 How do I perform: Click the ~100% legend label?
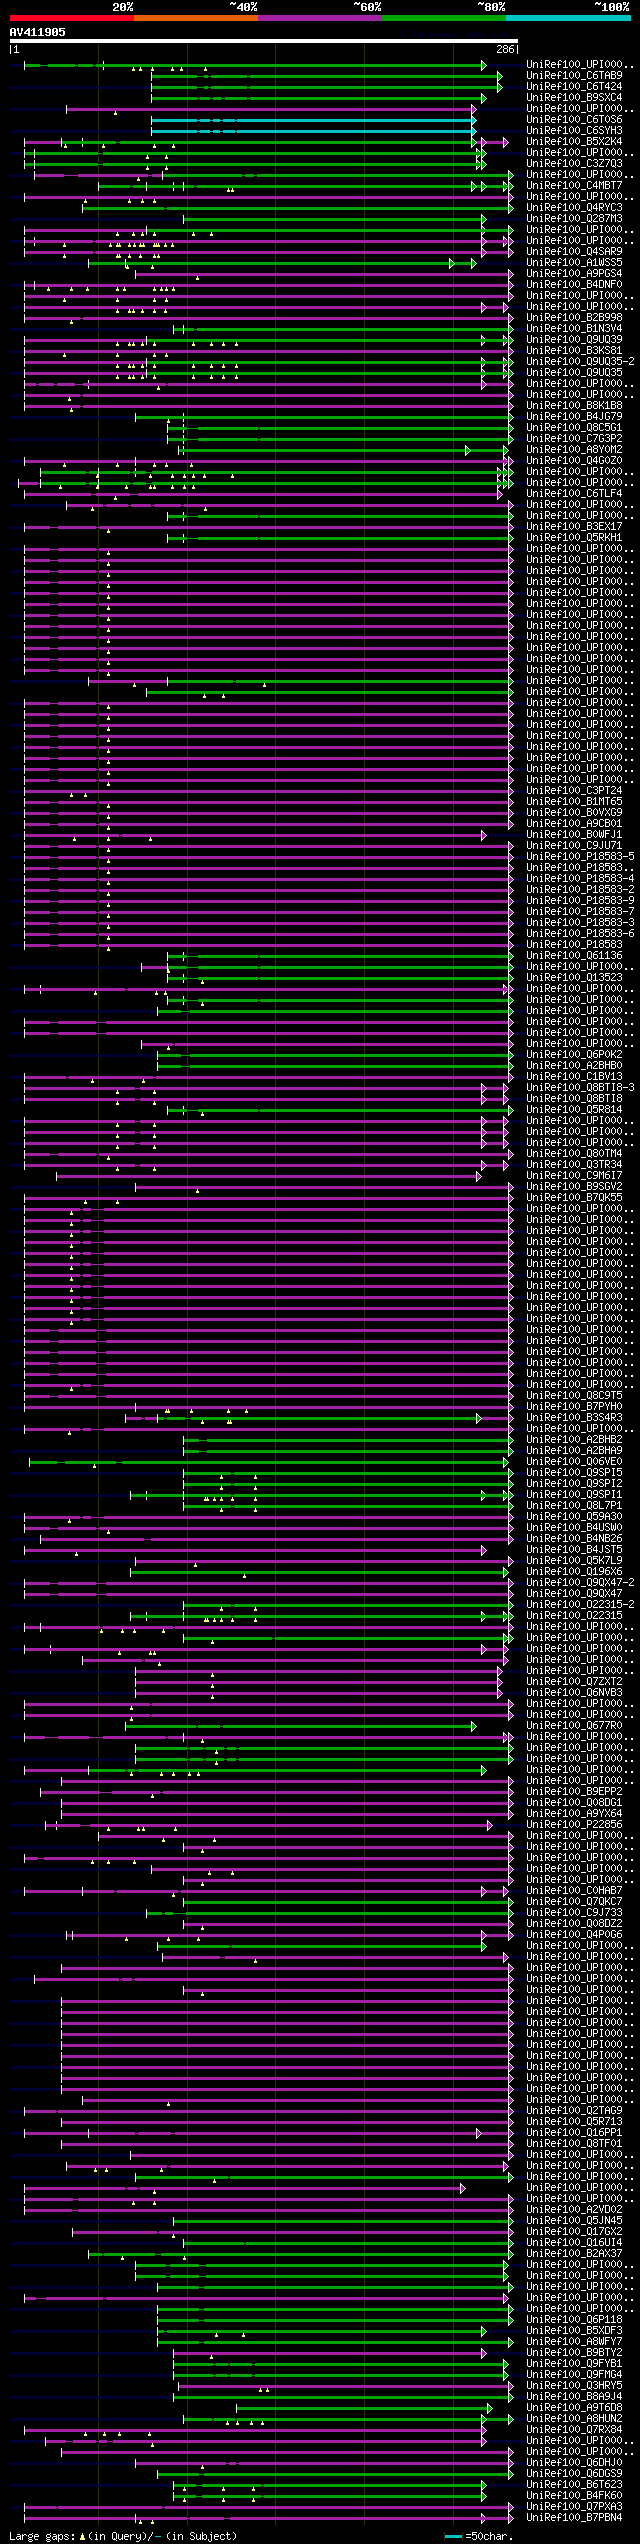(612, 7)
